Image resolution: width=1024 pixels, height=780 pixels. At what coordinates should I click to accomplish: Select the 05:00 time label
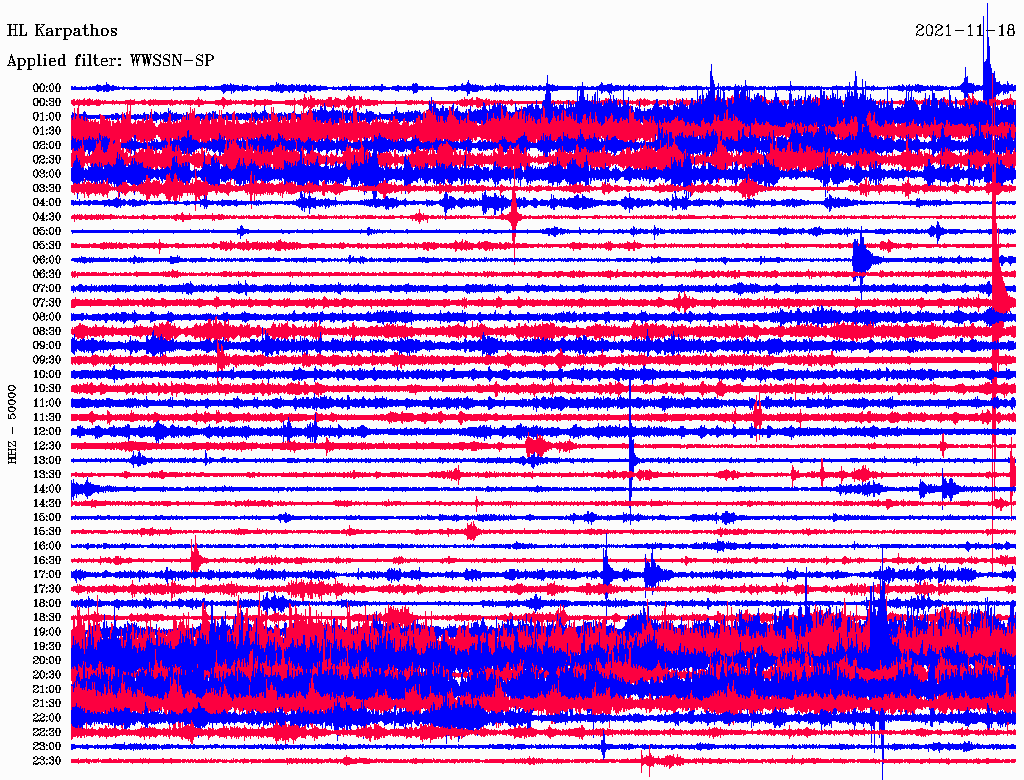coord(47,231)
